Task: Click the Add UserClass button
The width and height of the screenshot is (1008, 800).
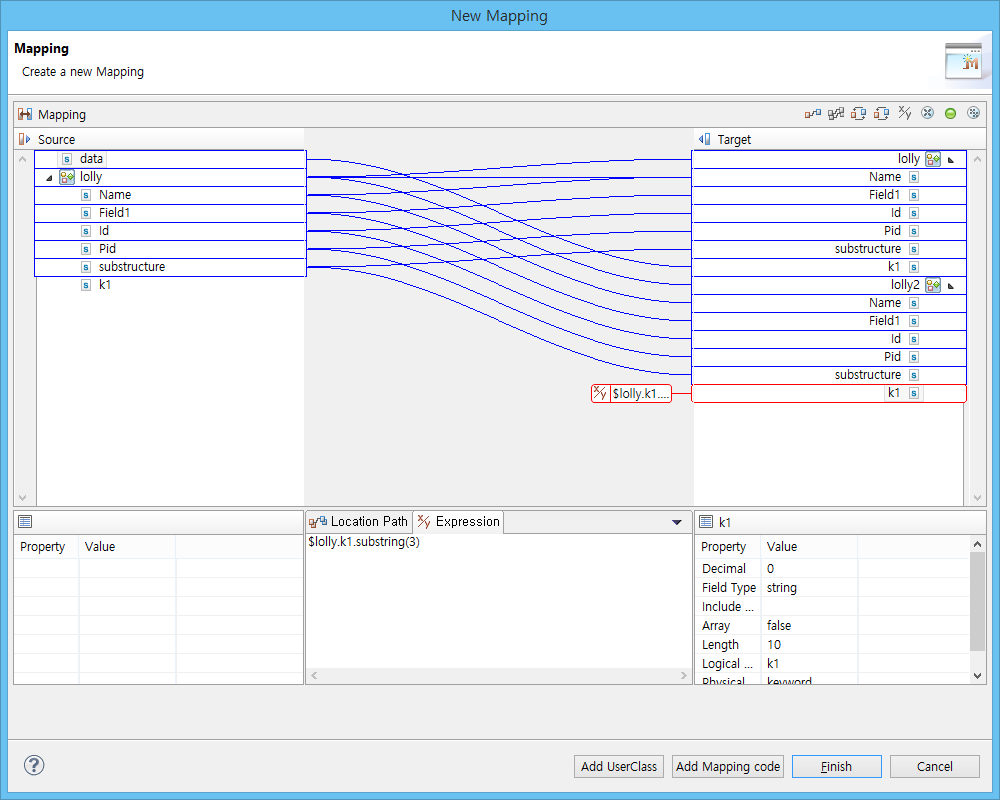Action: (618, 766)
